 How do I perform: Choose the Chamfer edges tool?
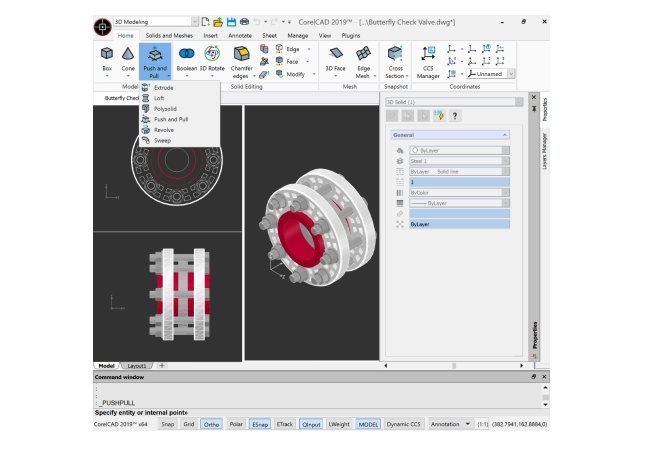tap(242, 61)
